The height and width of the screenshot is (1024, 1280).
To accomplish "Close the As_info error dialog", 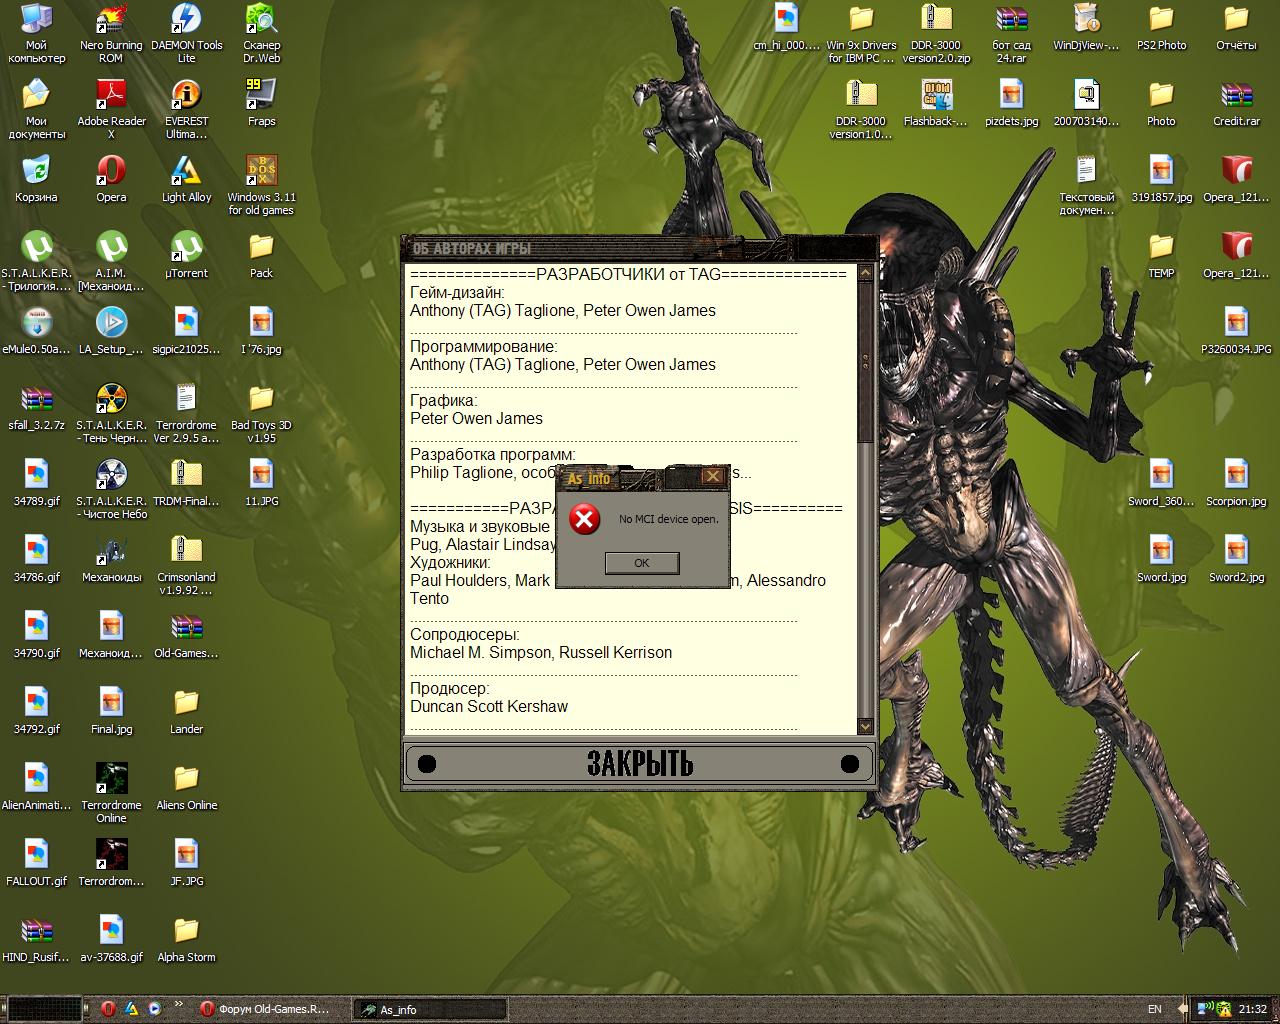I will (712, 477).
